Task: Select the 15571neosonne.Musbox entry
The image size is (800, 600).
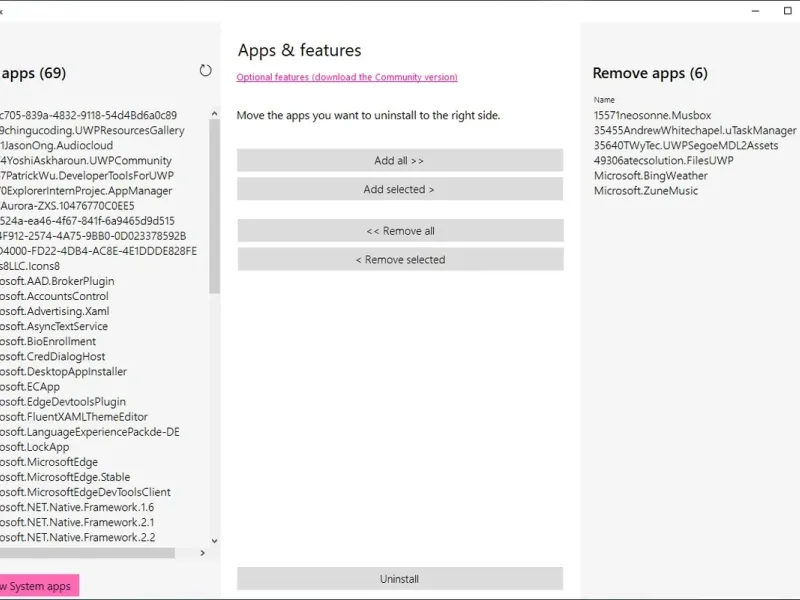Action: click(652, 116)
